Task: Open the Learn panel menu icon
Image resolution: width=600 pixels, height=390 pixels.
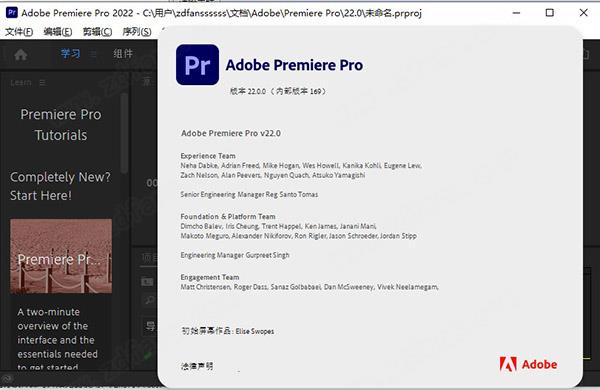Action: click(x=42, y=83)
